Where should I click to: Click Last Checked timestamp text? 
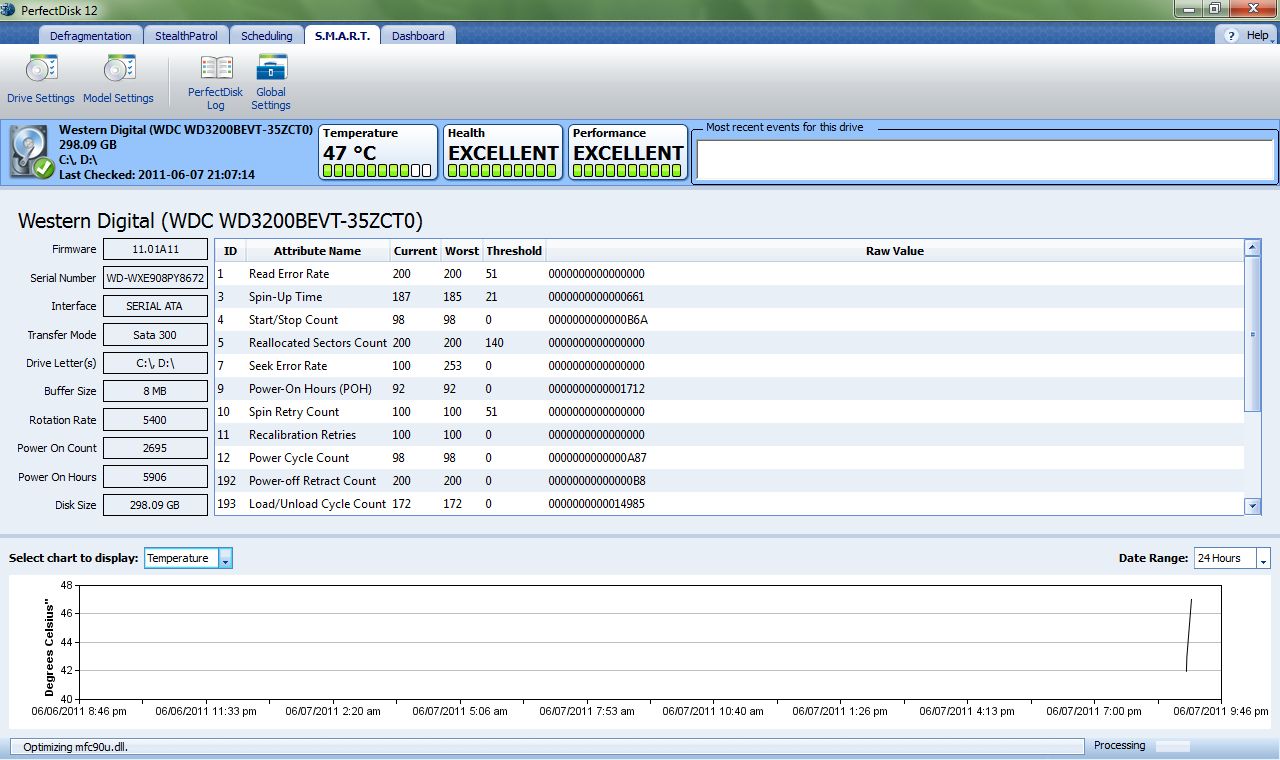pyautogui.click(x=157, y=174)
